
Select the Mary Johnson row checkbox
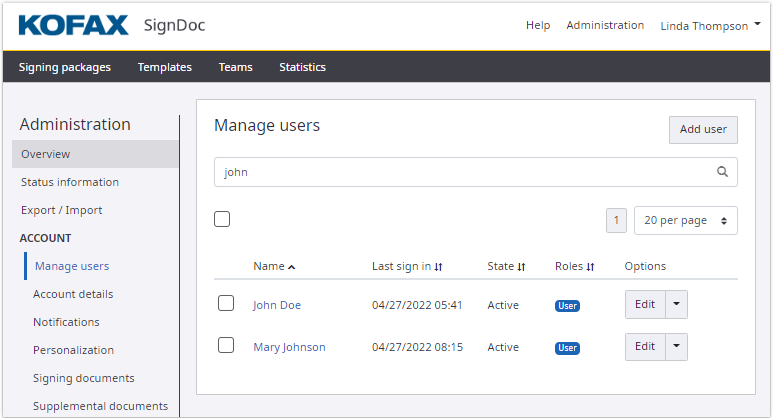(226, 345)
